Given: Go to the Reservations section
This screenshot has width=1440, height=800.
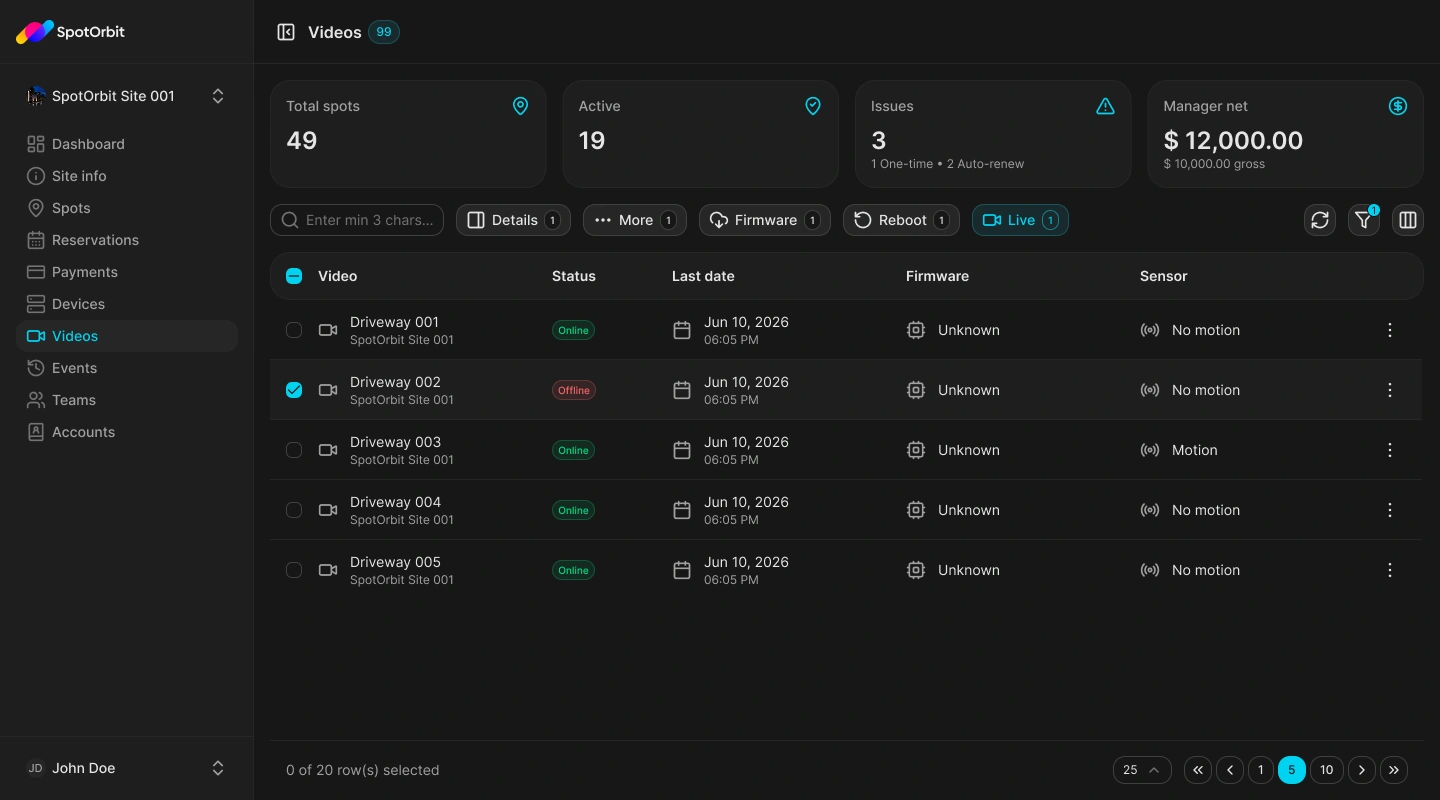Looking at the screenshot, I should [127, 240].
